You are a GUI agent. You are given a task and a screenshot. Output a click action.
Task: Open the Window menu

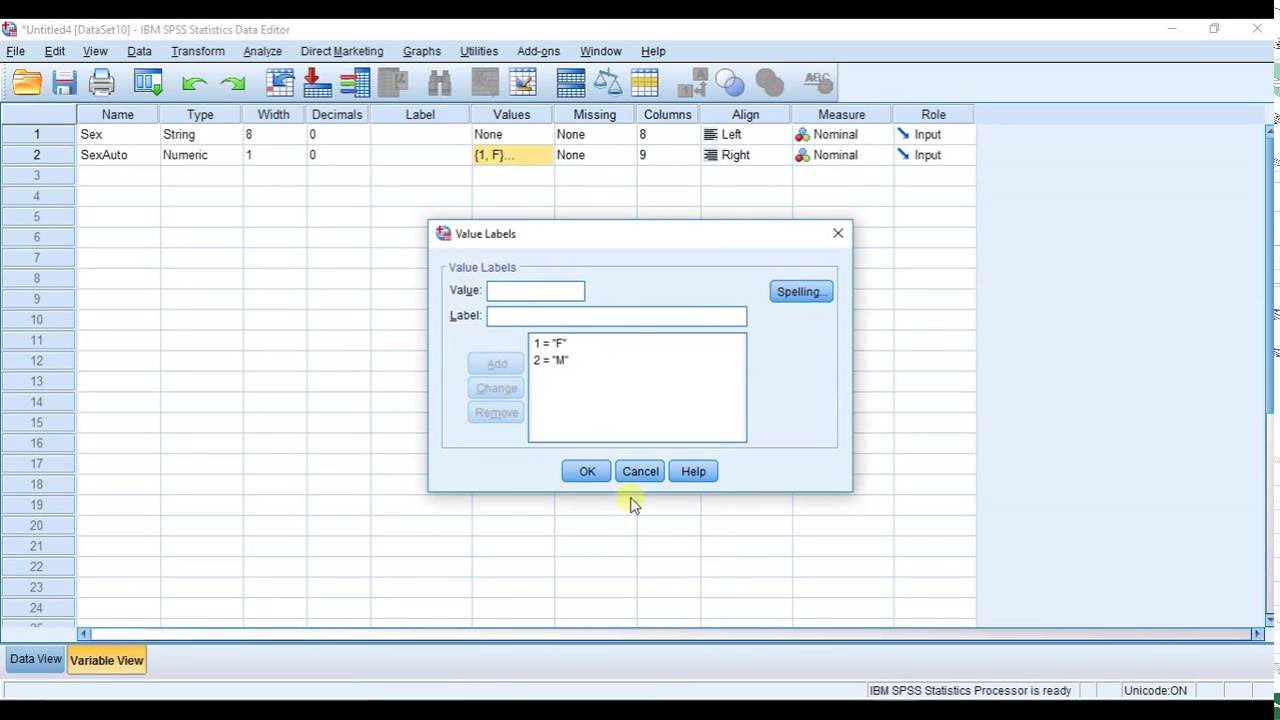[x=601, y=51]
